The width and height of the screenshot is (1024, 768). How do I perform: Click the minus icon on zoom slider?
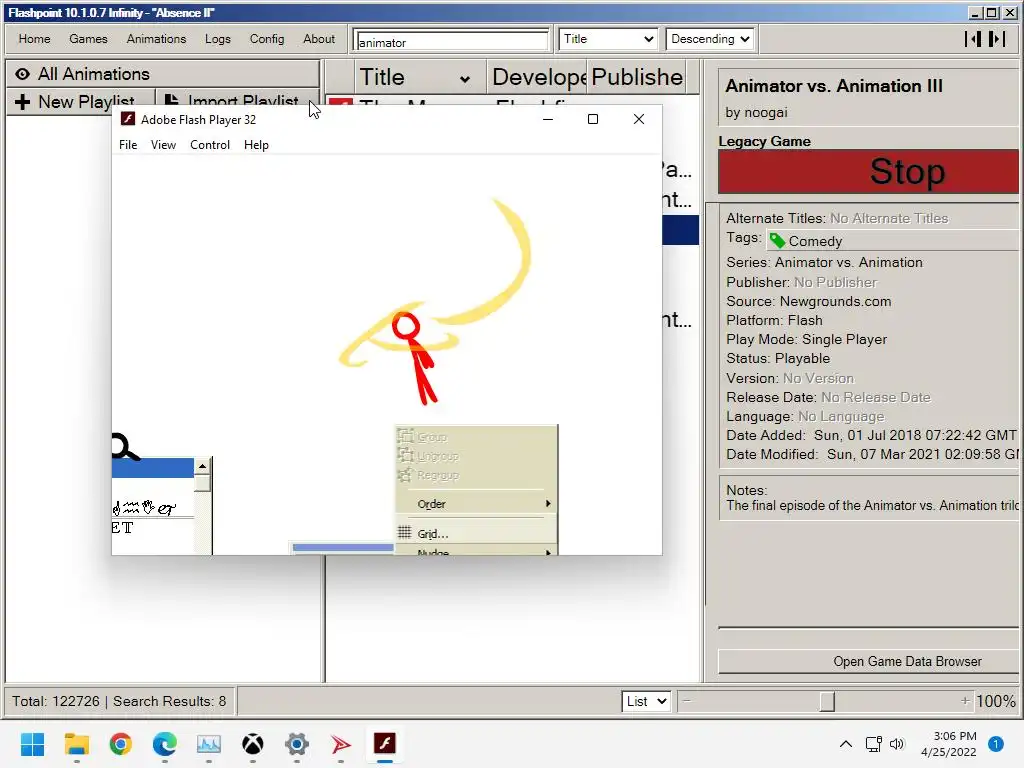coord(686,701)
